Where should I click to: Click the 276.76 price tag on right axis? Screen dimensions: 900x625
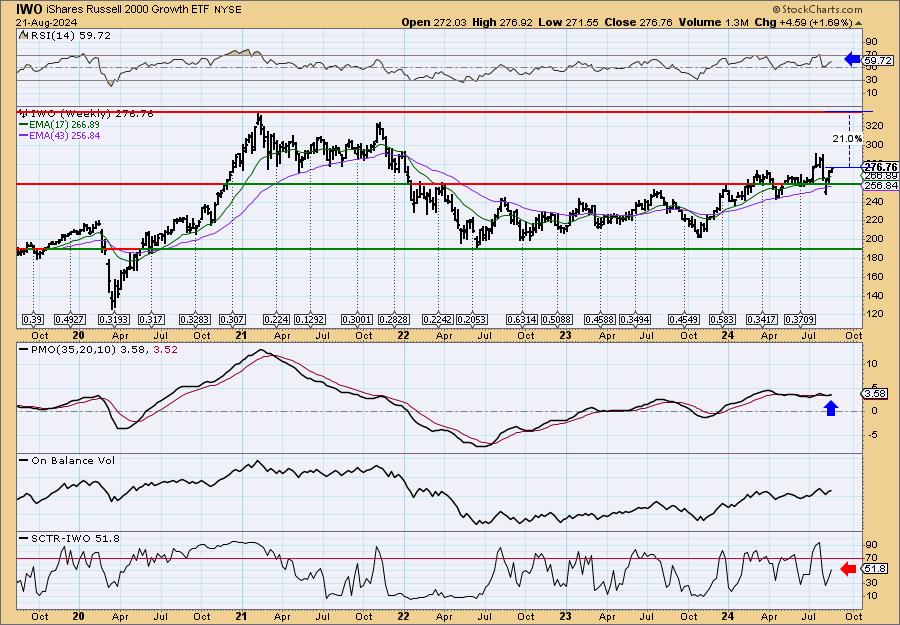pos(880,166)
